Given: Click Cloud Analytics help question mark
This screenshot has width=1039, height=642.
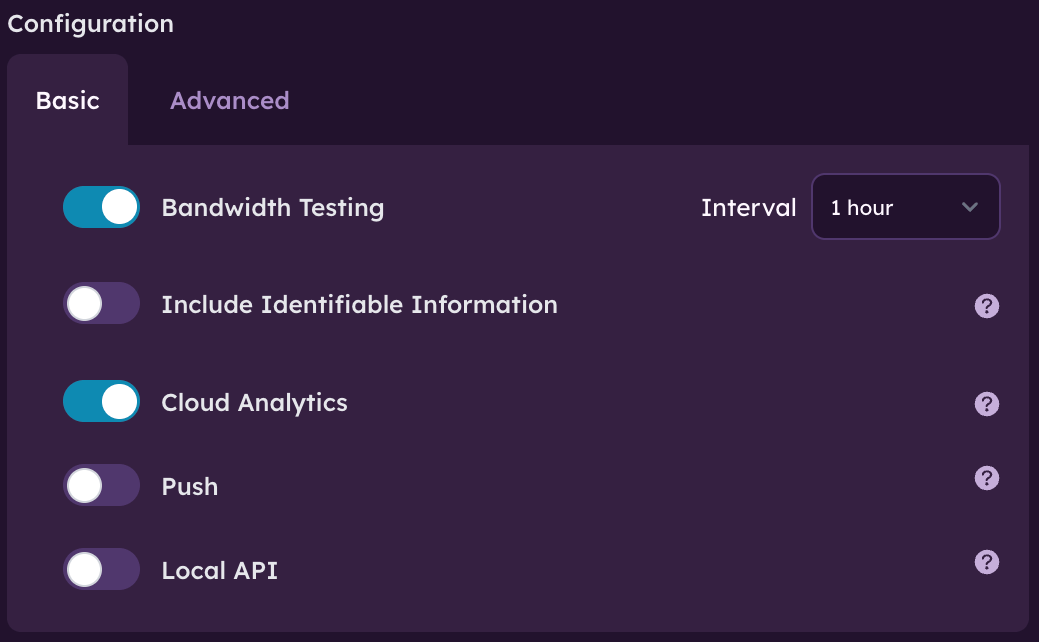Looking at the screenshot, I should click(x=986, y=404).
